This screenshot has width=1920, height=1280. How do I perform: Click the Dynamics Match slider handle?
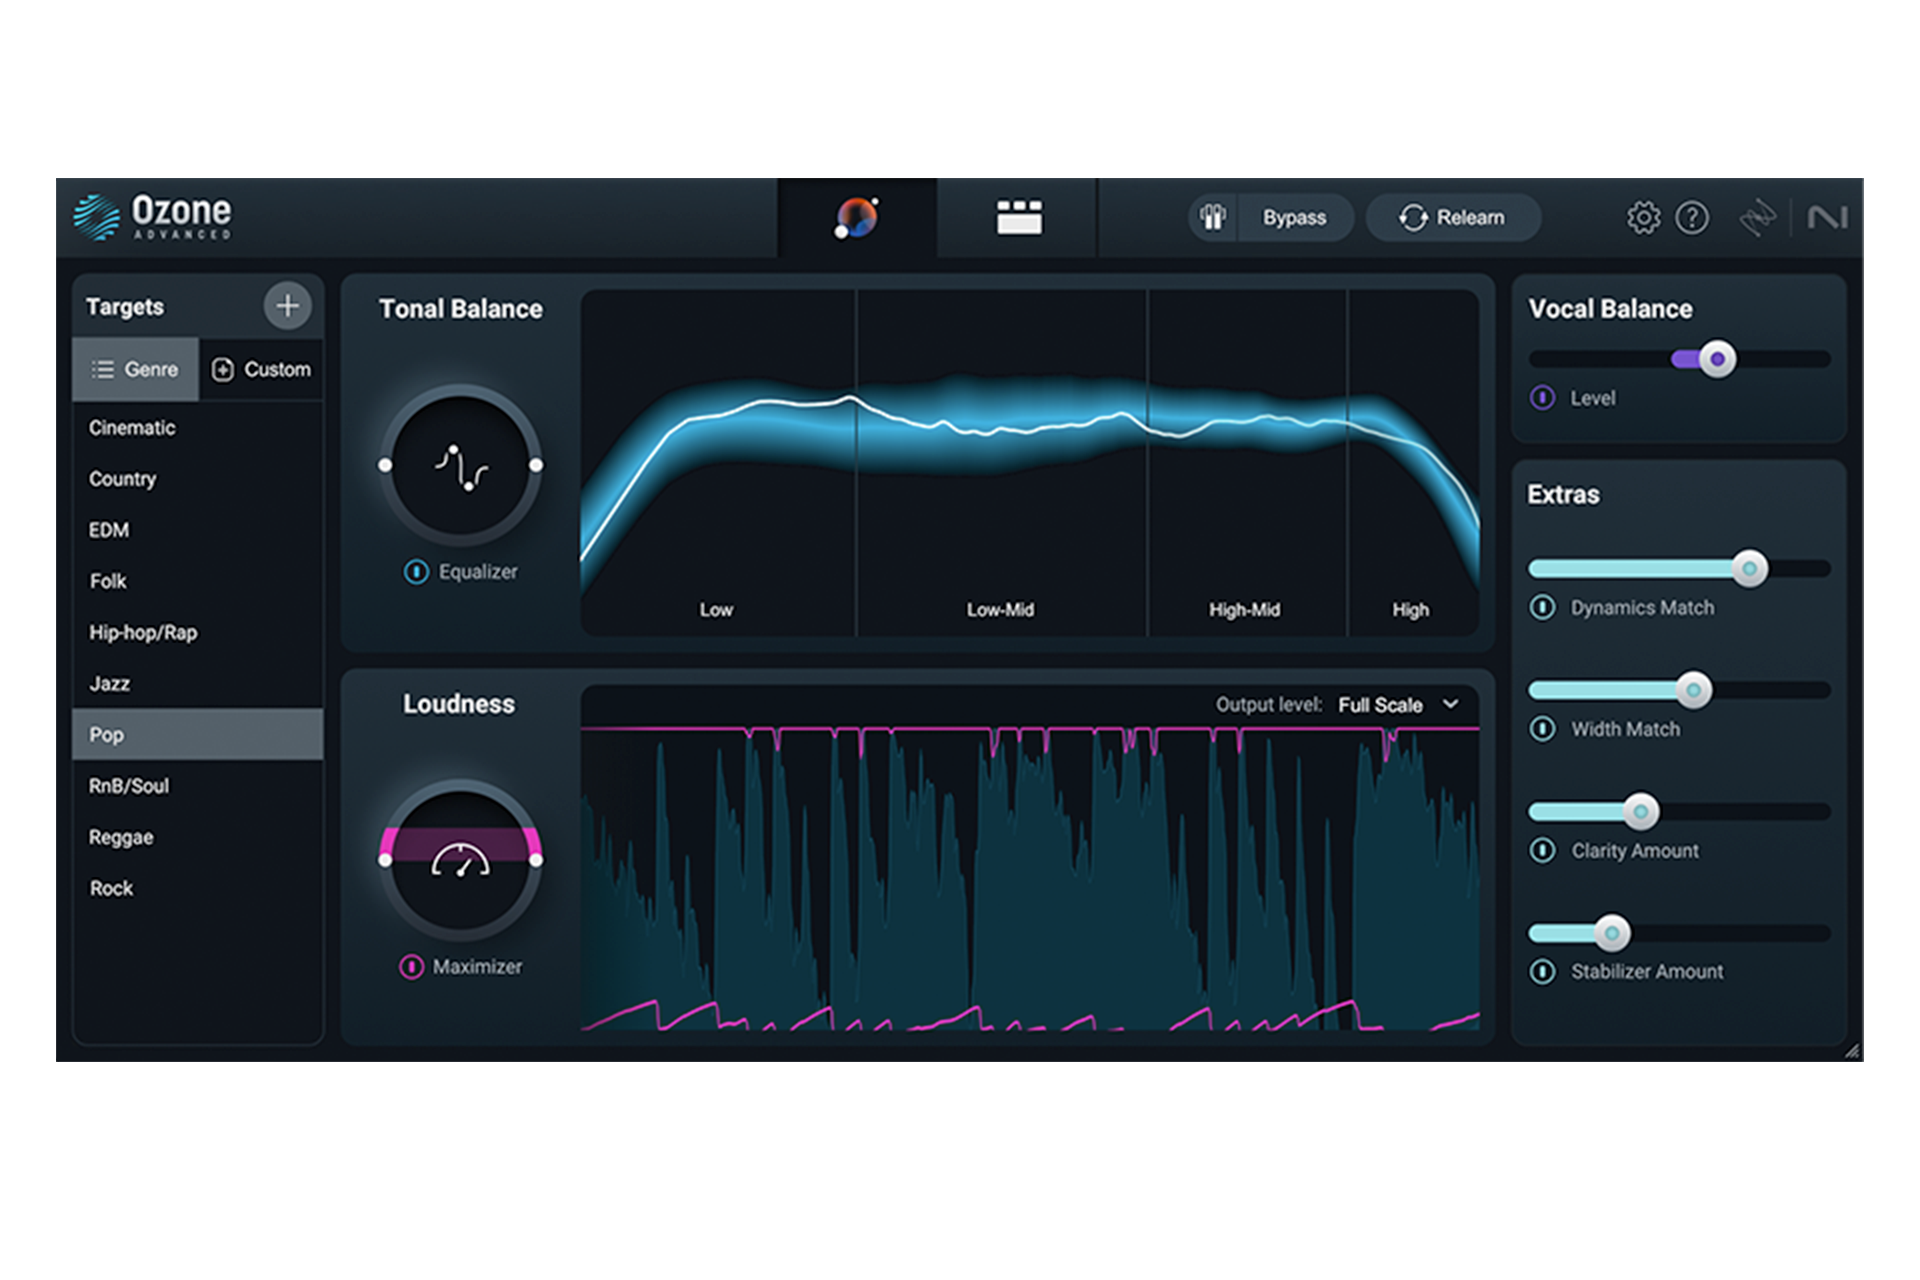tap(1749, 569)
